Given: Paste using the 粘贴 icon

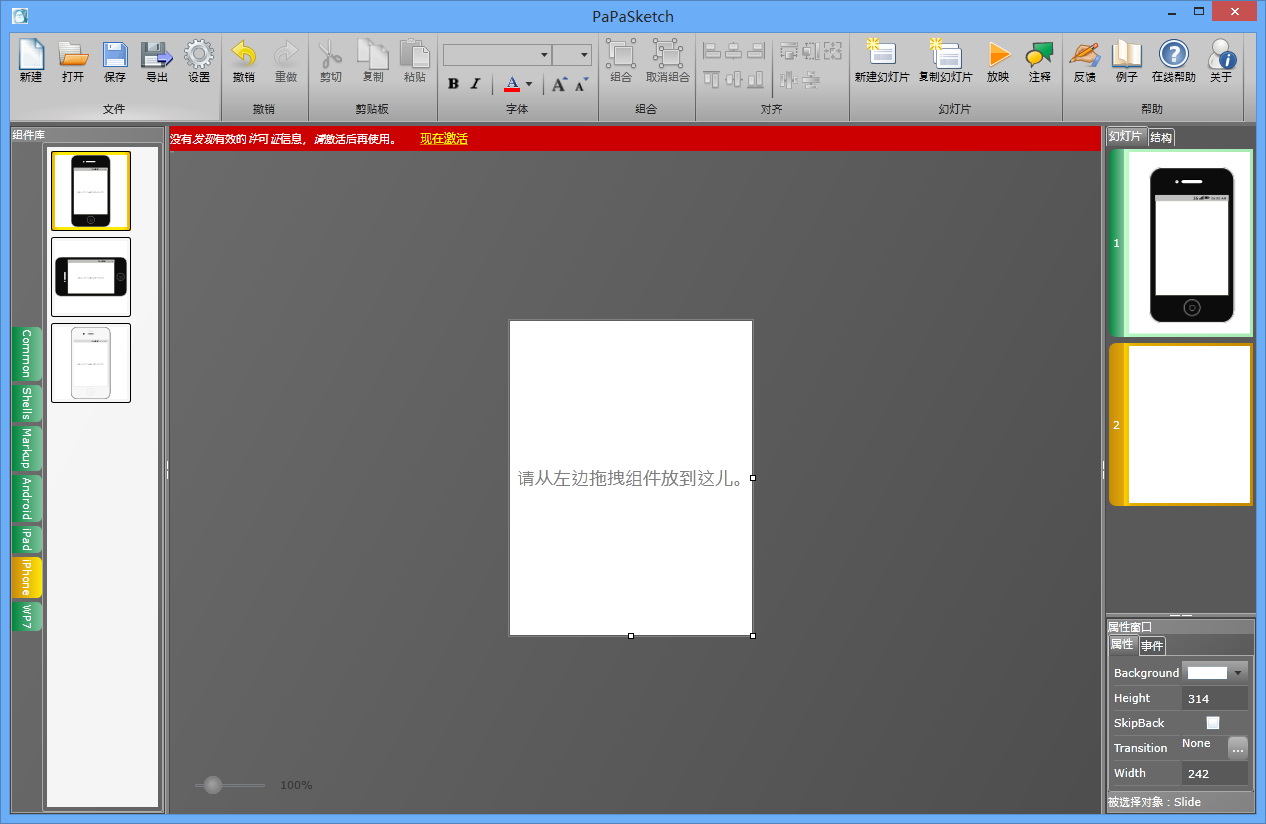Looking at the screenshot, I should tap(415, 61).
